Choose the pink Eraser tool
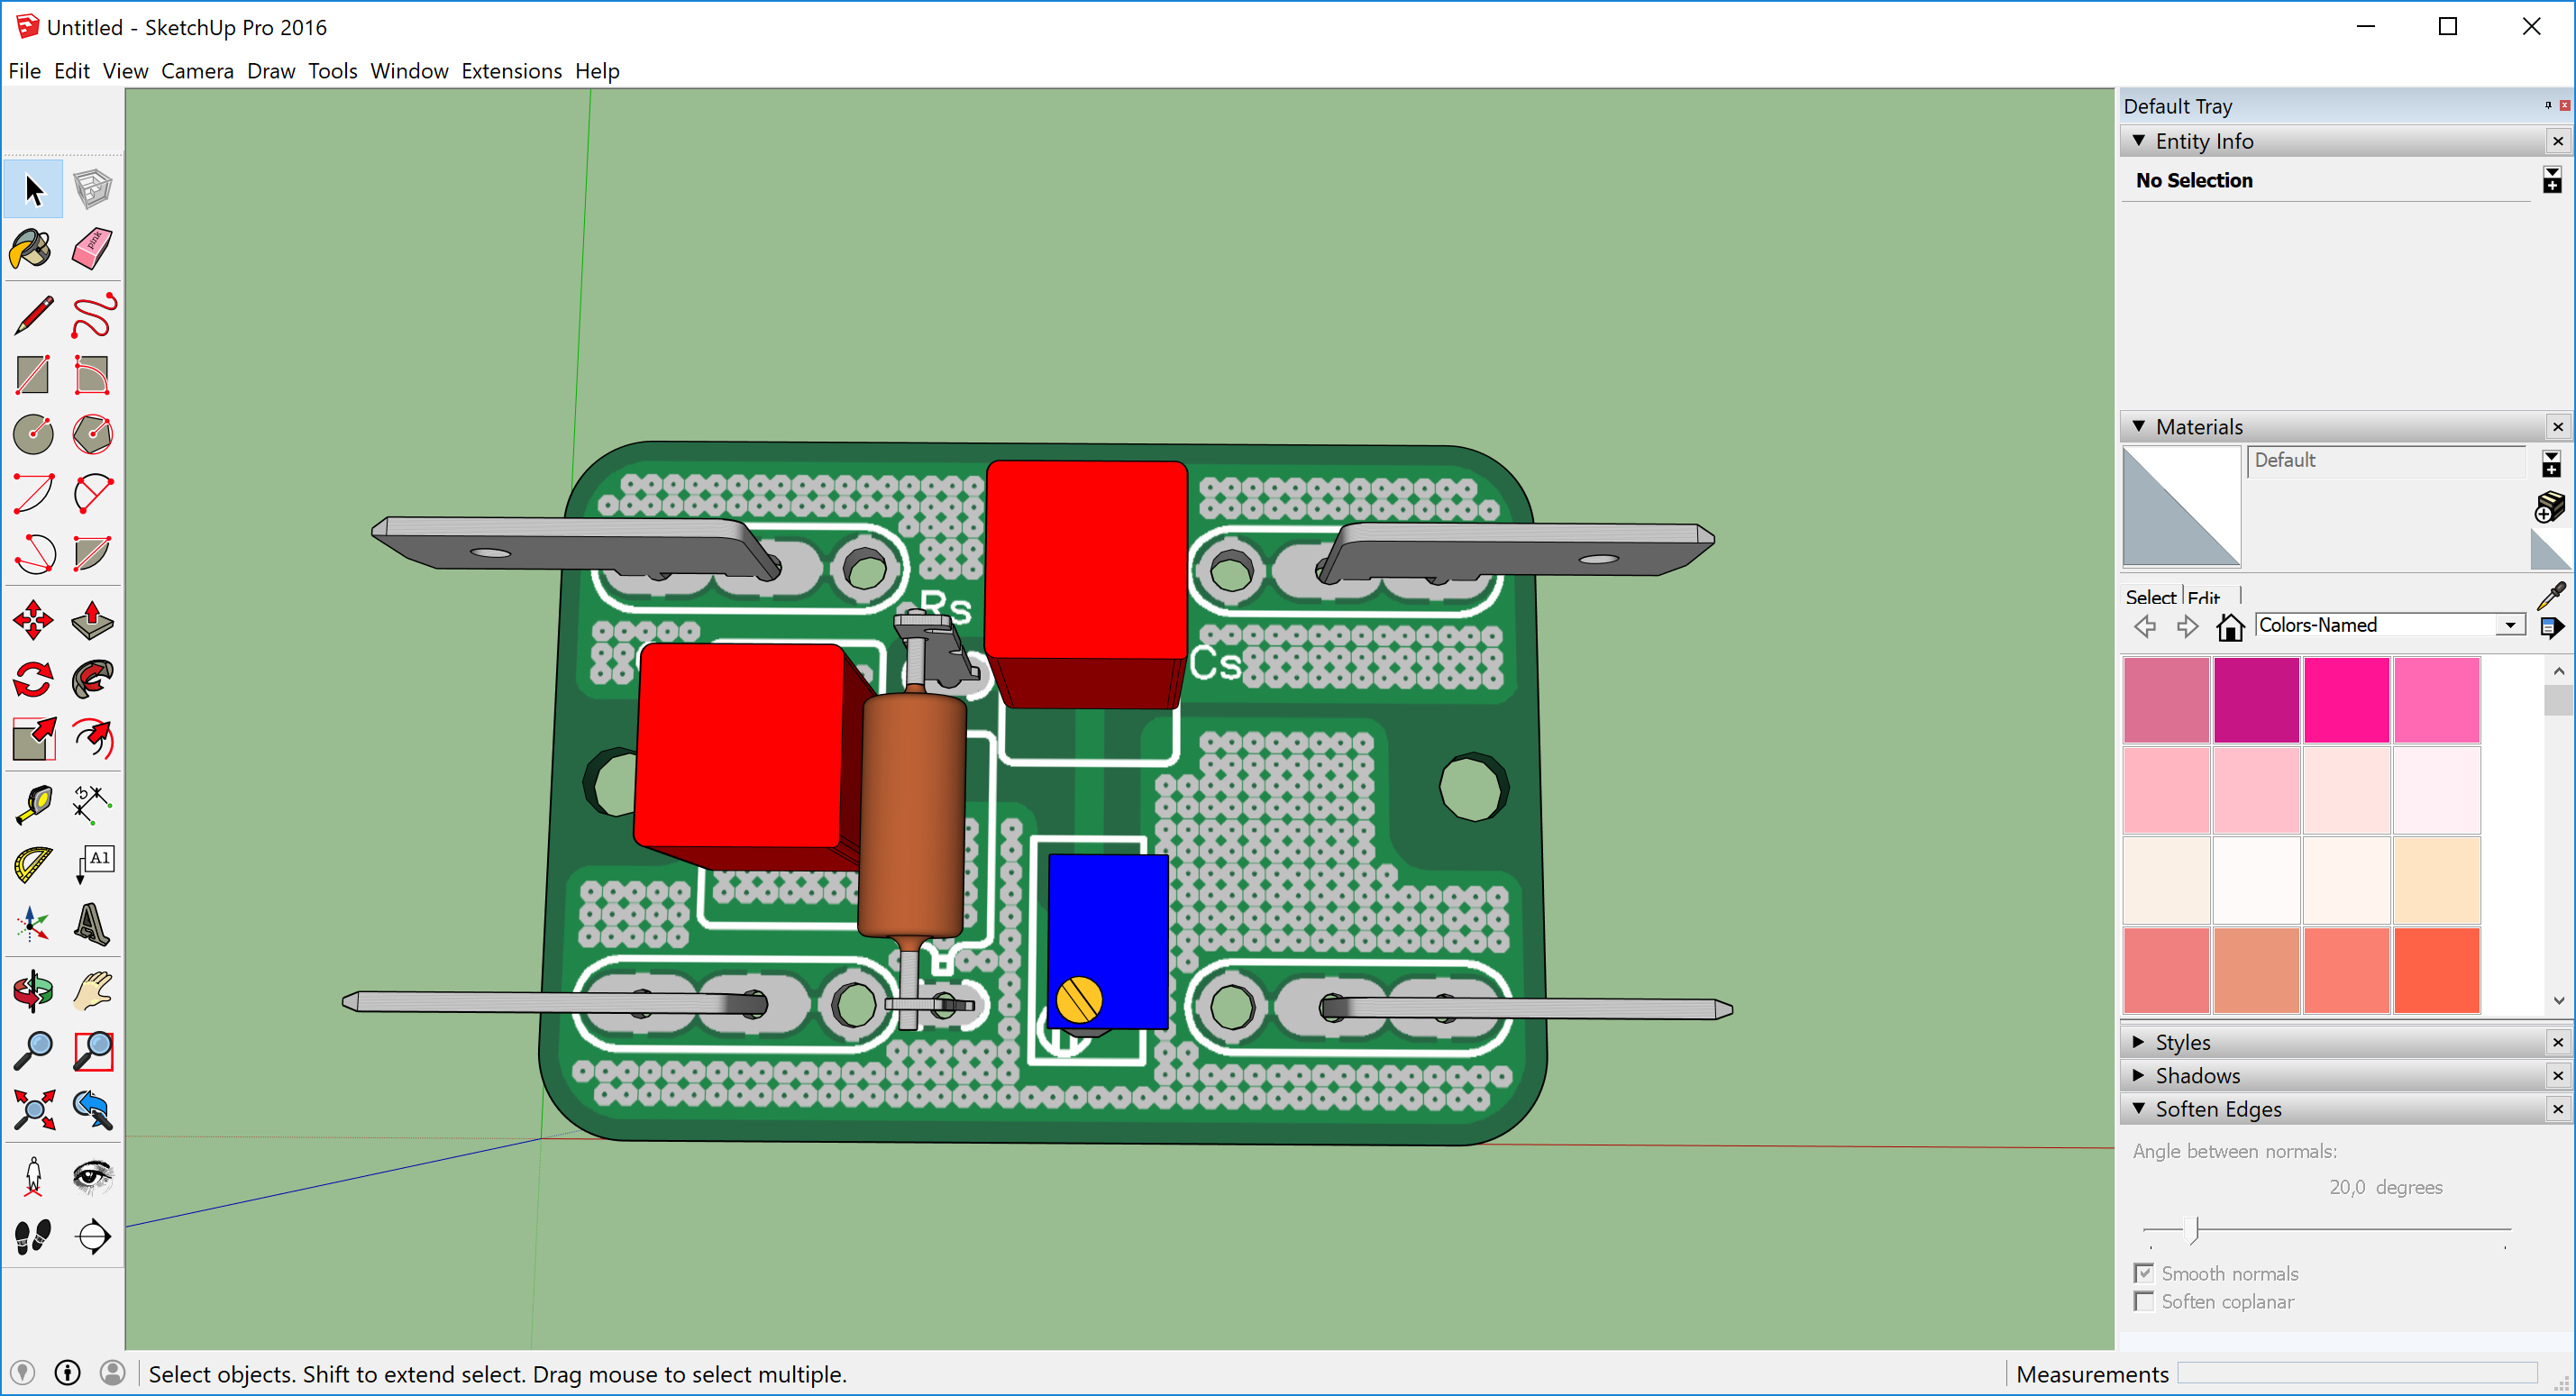 tap(93, 249)
